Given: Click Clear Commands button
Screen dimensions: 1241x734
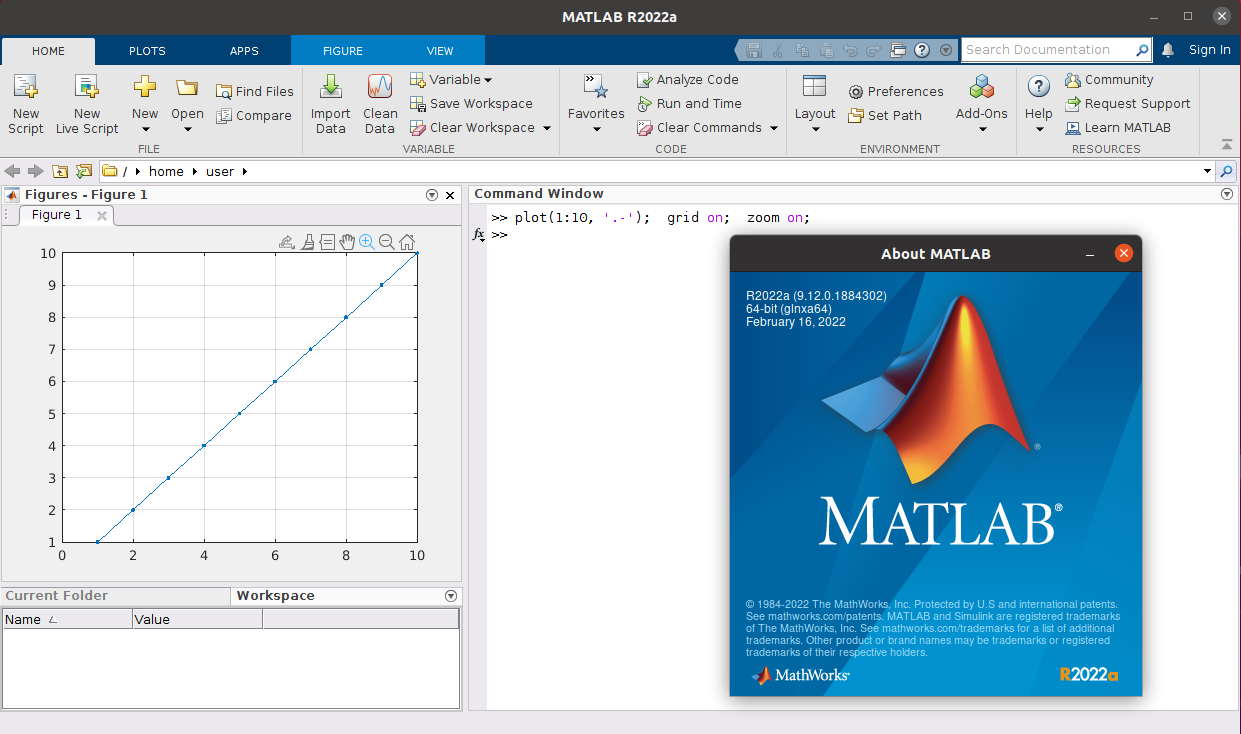Looking at the screenshot, I should pyautogui.click(x=699, y=128).
